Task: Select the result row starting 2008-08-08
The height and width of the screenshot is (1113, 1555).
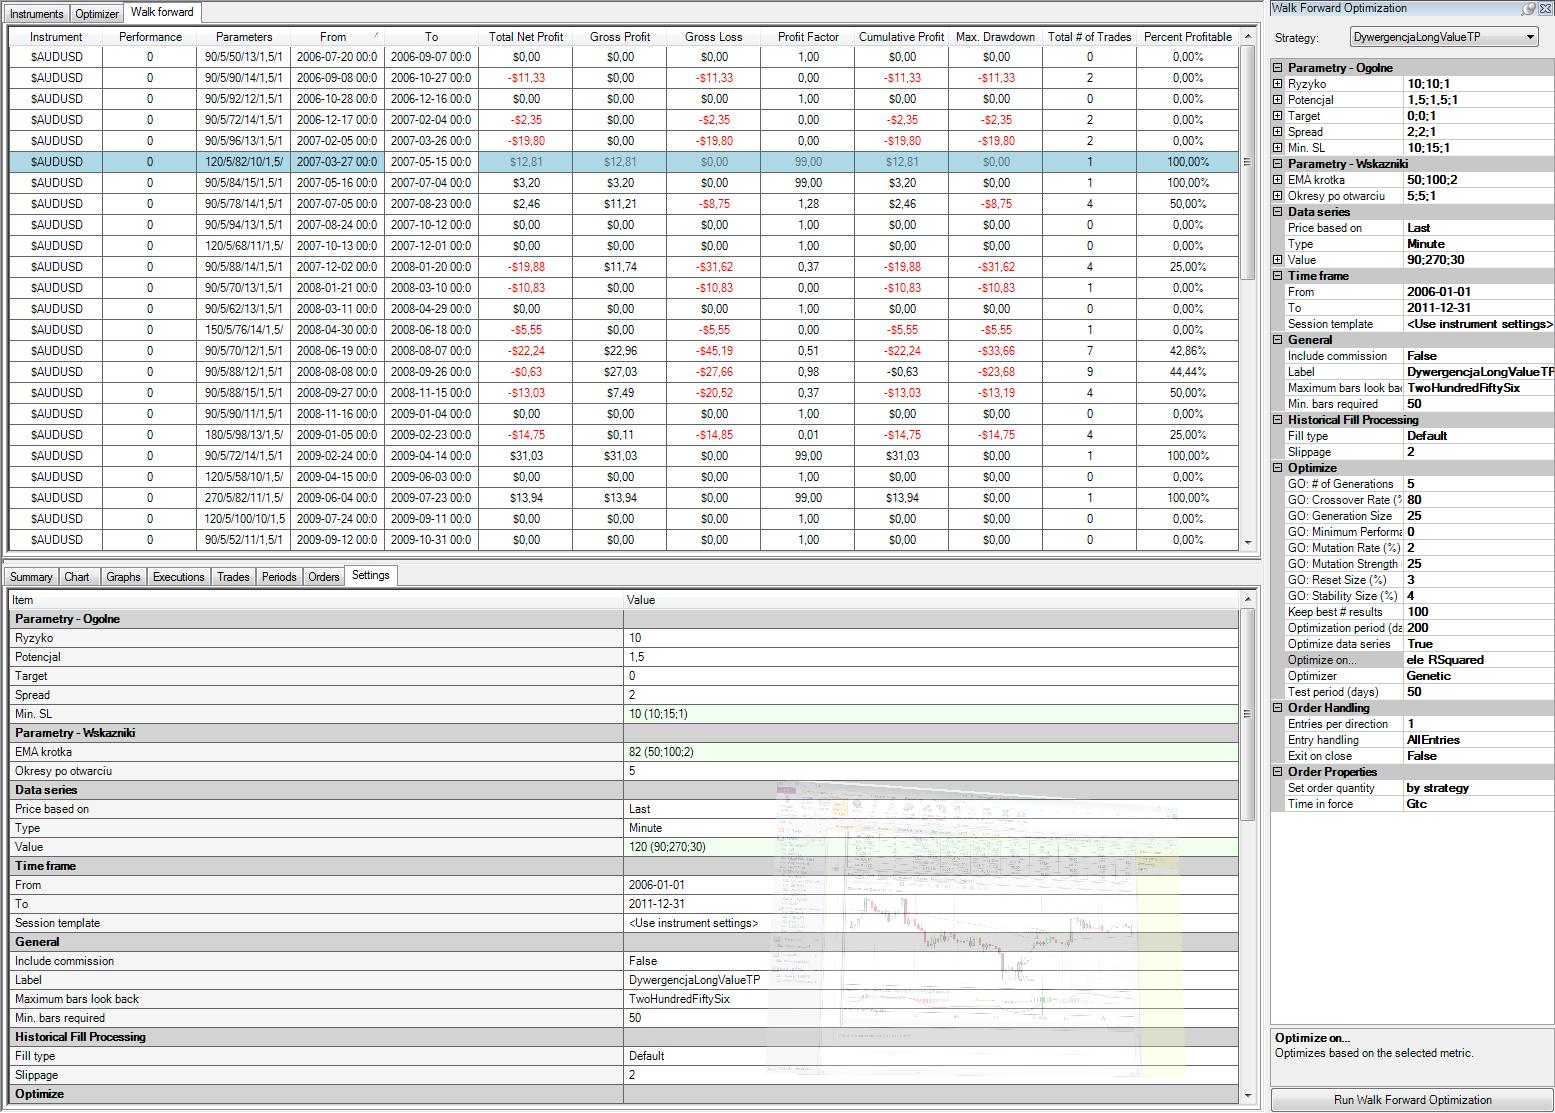Action: click(x=624, y=372)
